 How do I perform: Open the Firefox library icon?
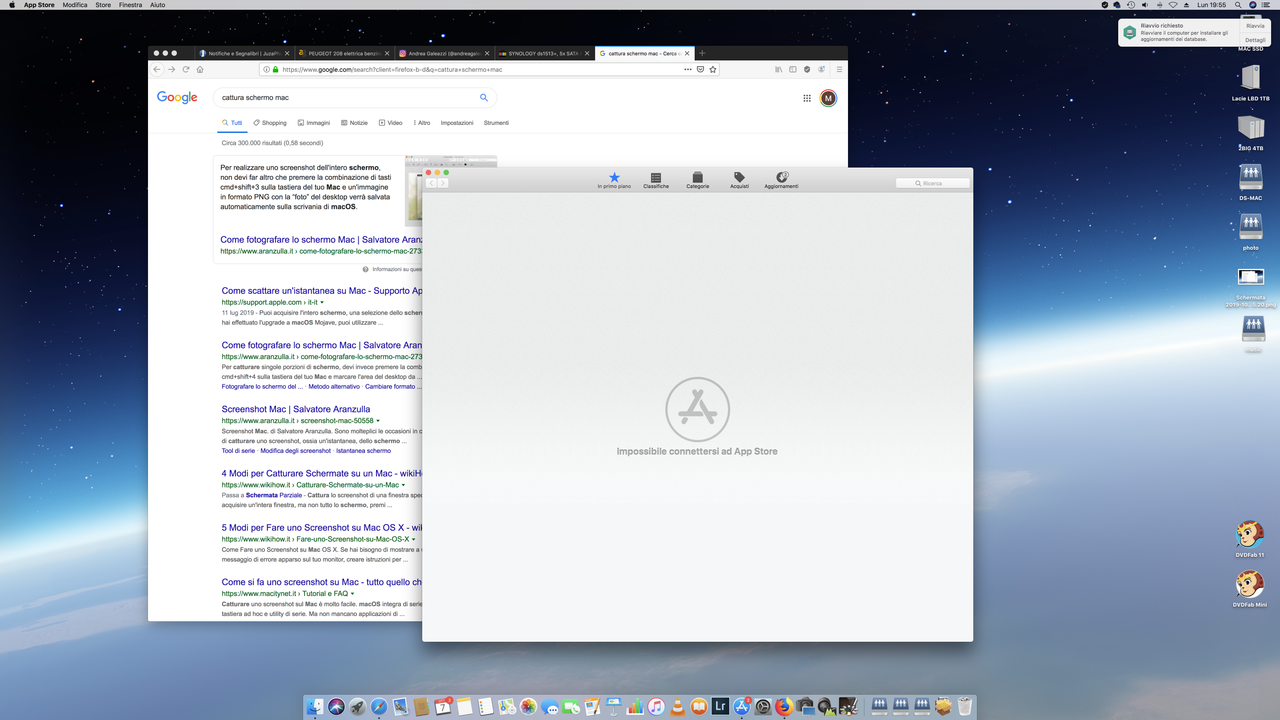[779, 69]
